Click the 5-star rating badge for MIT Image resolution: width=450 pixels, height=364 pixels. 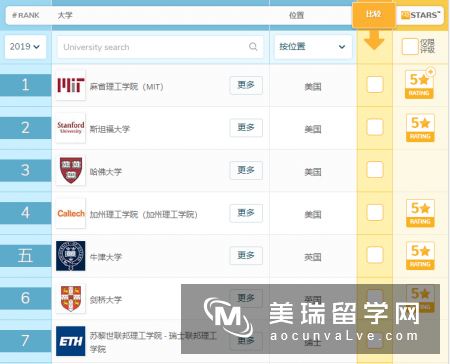[x=419, y=85]
